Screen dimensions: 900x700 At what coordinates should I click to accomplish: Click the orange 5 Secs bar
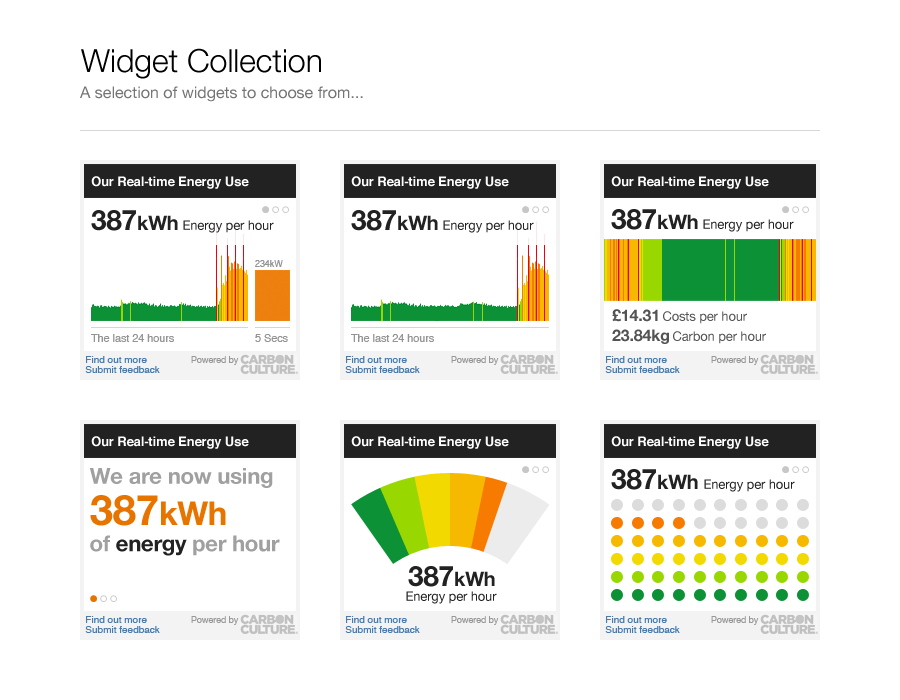272,295
